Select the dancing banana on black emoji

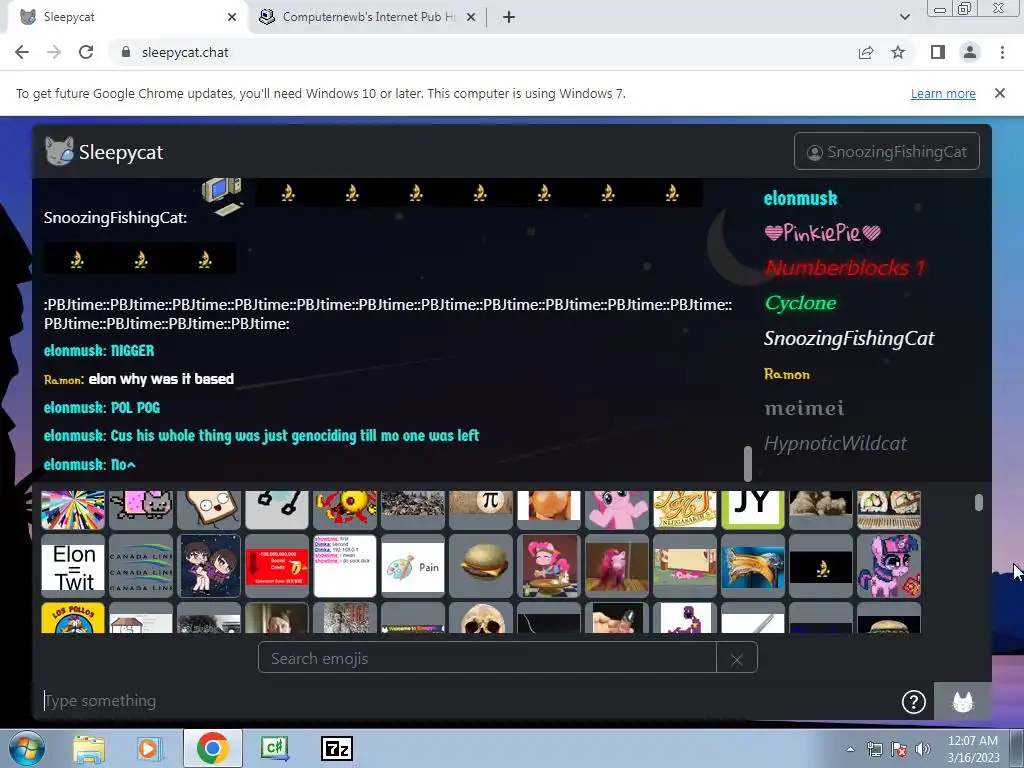(820, 566)
